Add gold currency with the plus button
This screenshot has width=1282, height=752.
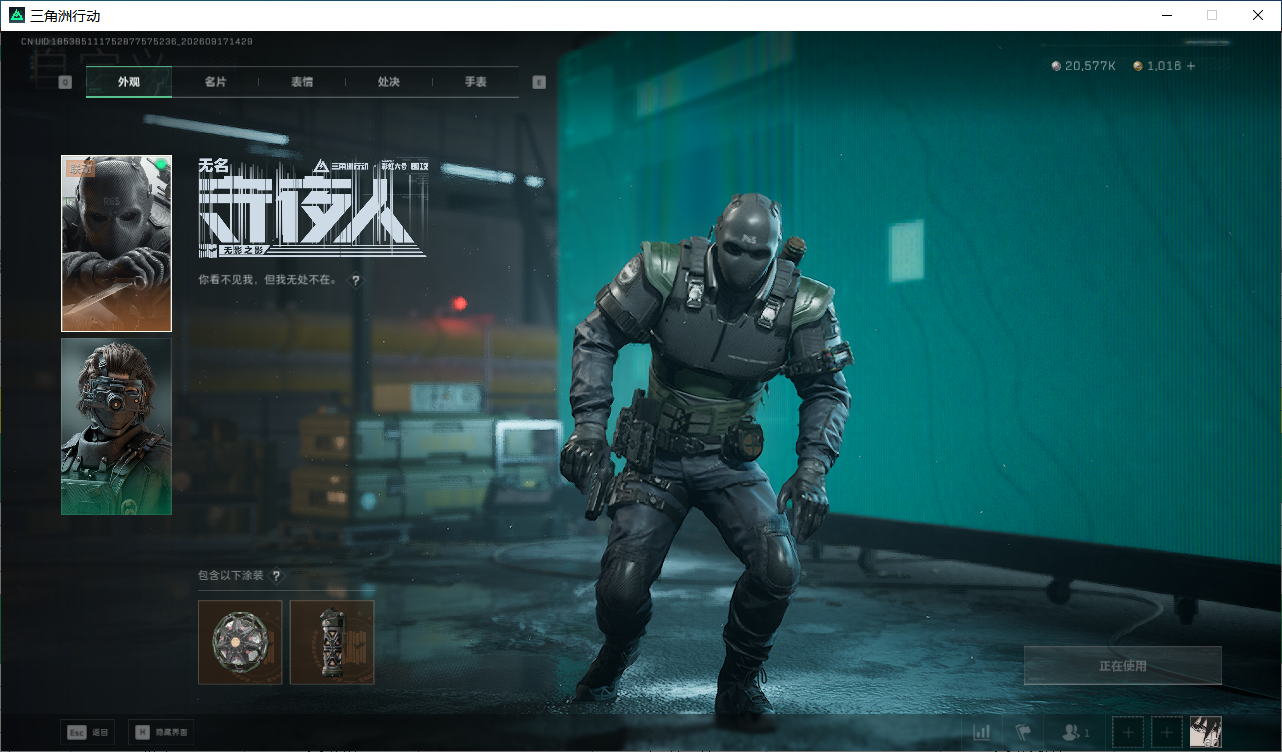coord(1191,66)
